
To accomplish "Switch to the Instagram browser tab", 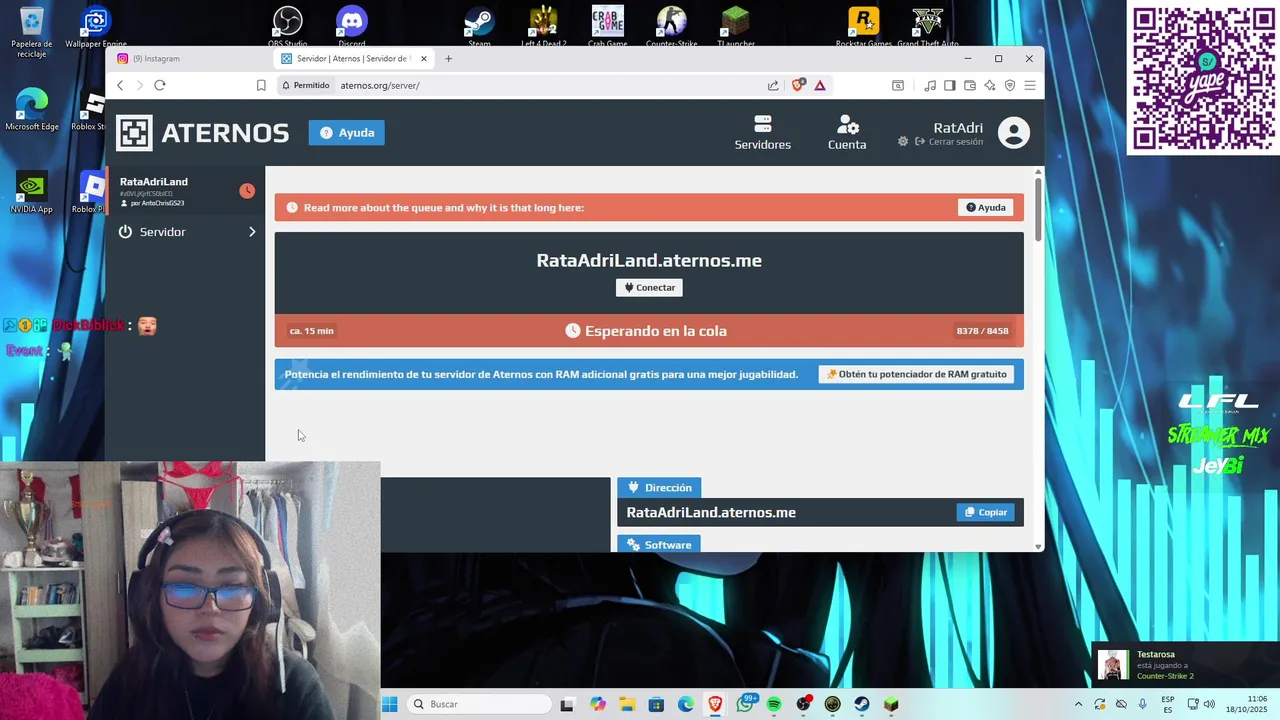I will point(190,59).
